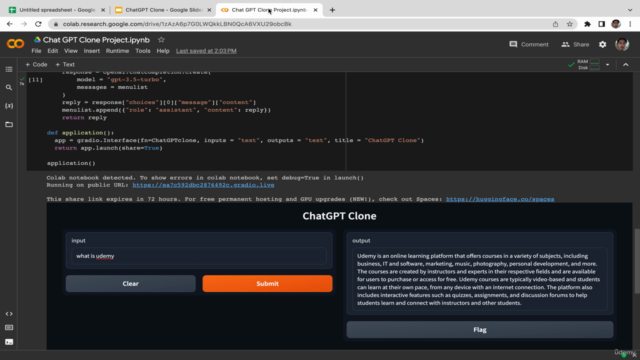640x360 pixels.
Task: Open the Edit menu
Action: click(53, 51)
